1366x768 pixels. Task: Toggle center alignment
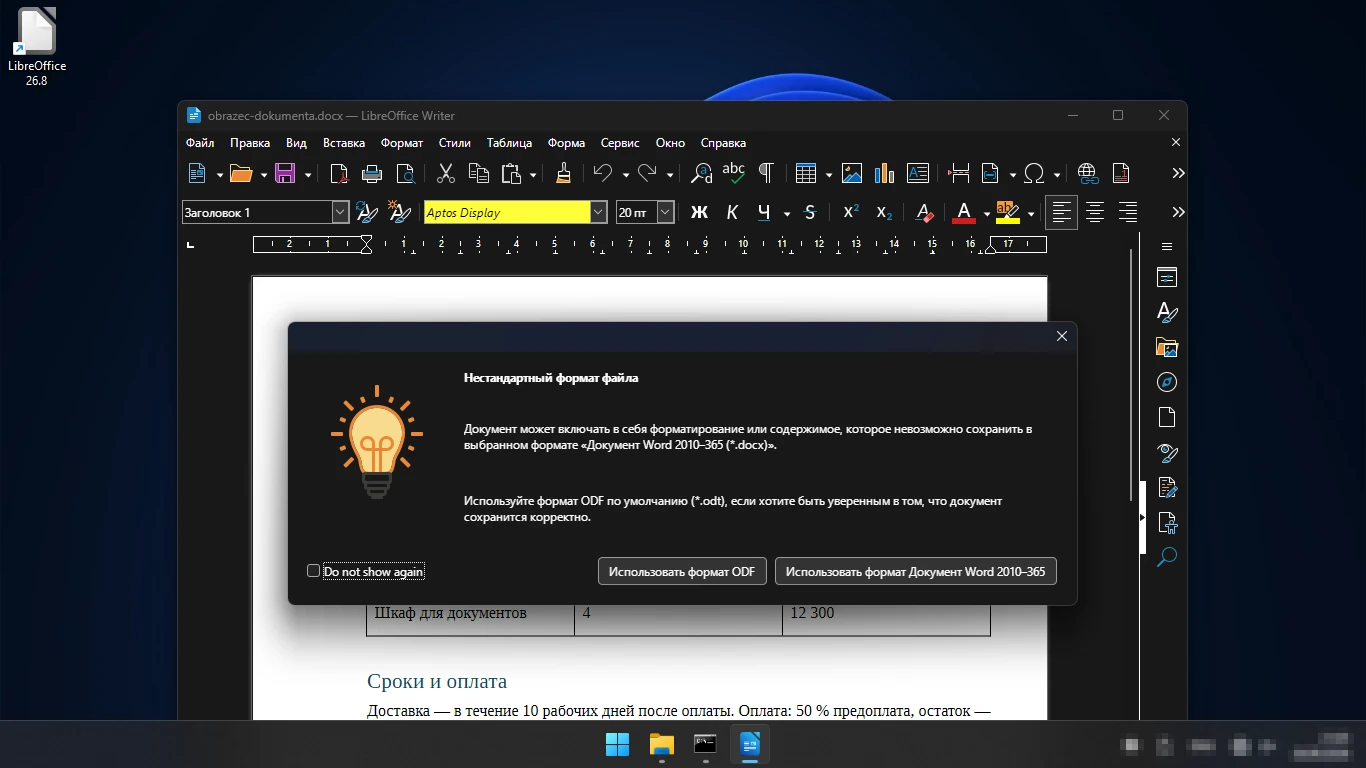coord(1095,212)
